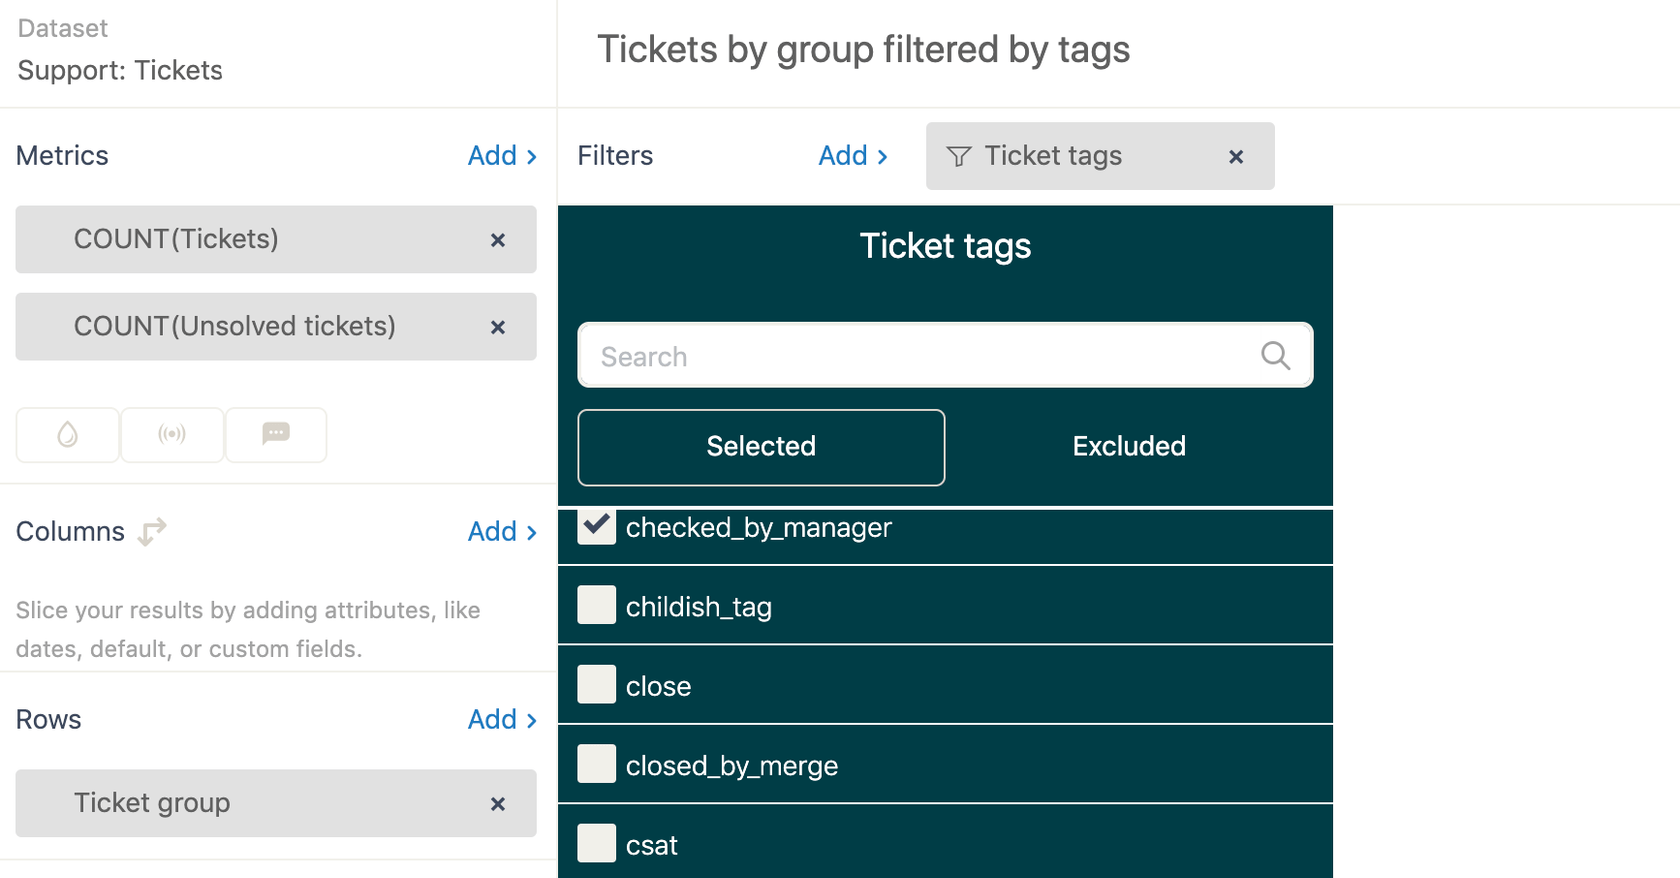Add a new metric
This screenshot has width=1680, height=878.
502,156
